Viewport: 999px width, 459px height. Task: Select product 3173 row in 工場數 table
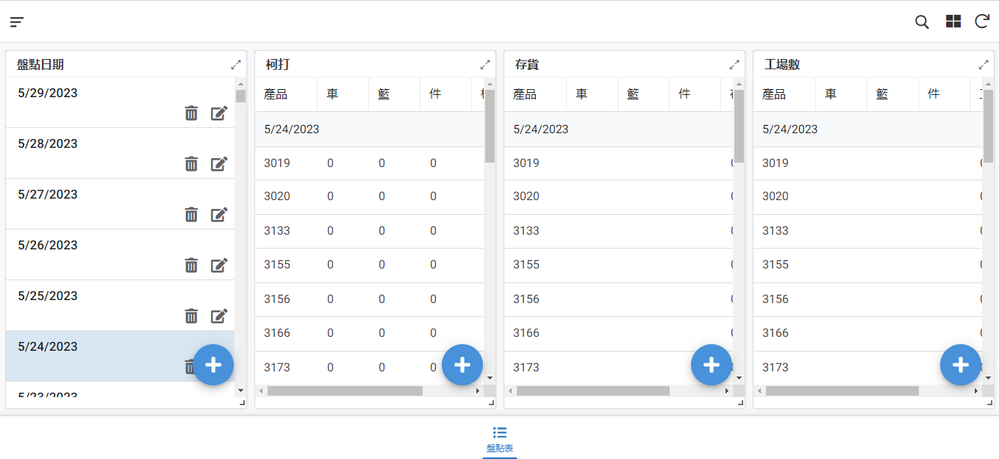(x=868, y=367)
